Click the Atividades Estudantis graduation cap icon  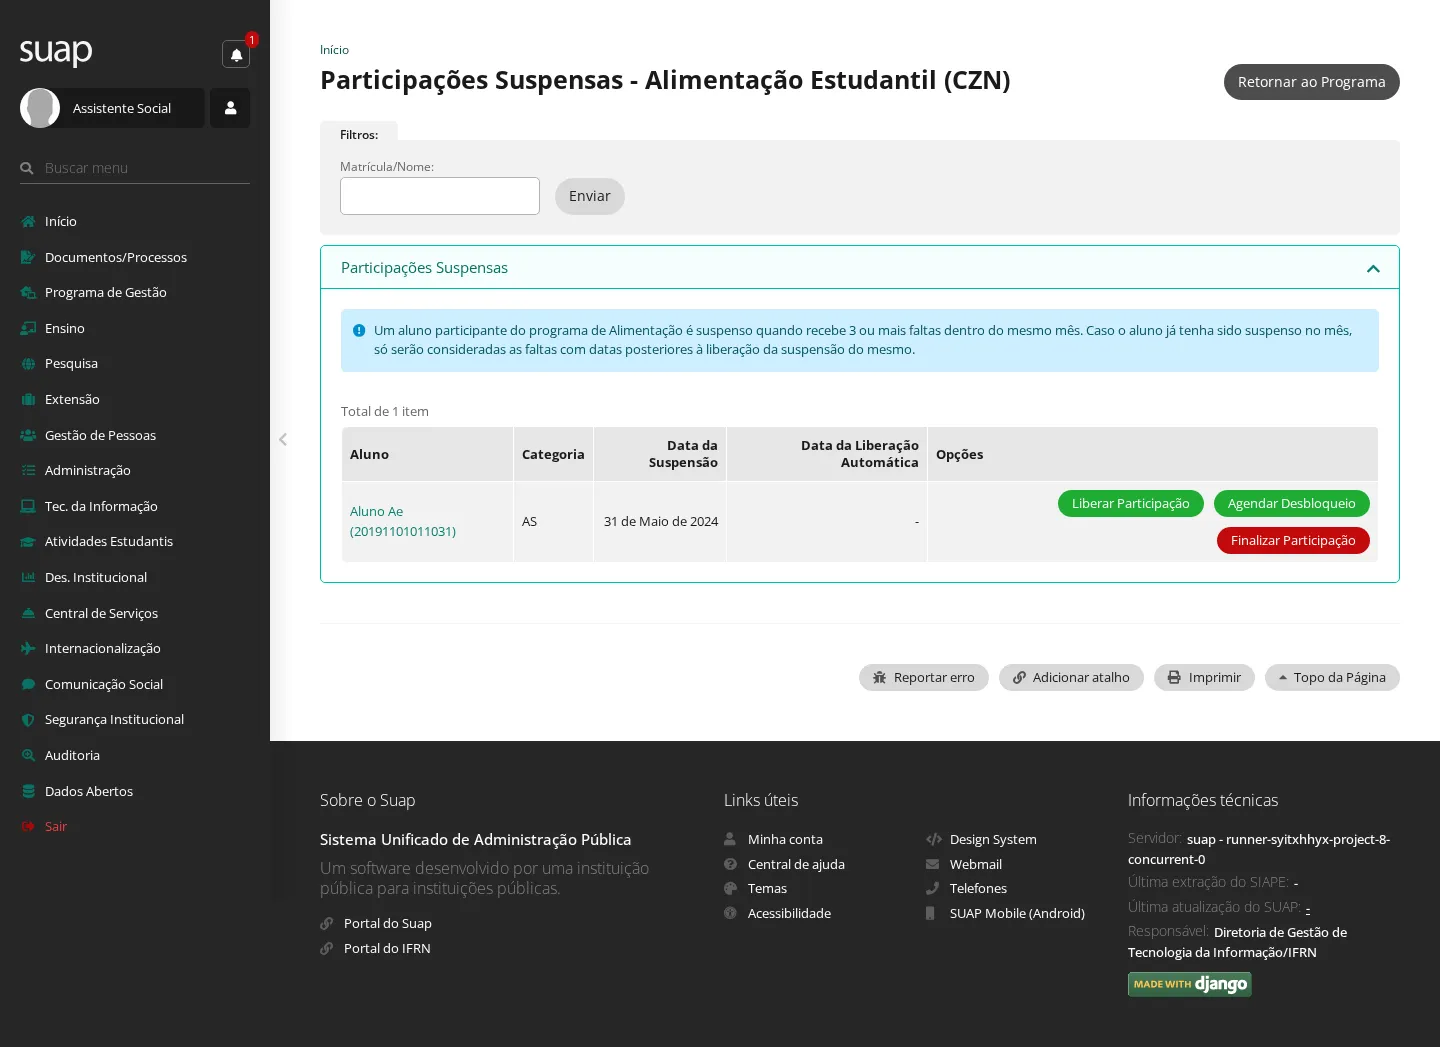click(28, 541)
